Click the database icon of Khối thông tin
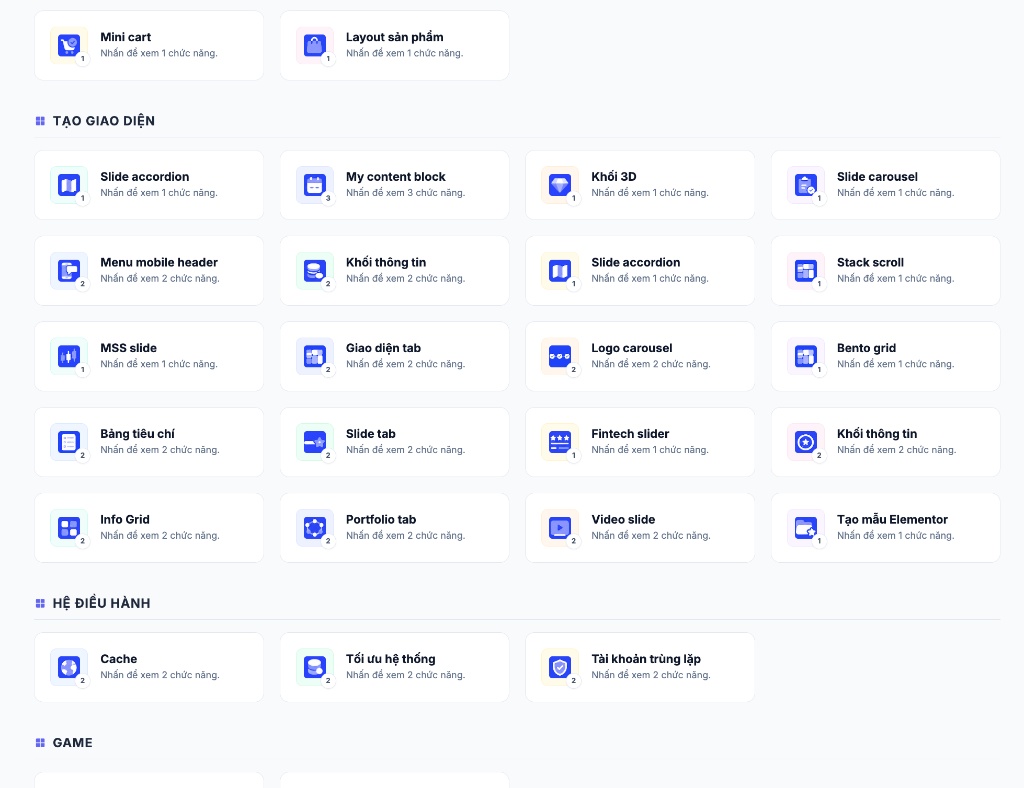The image size is (1024, 788). pos(314,270)
